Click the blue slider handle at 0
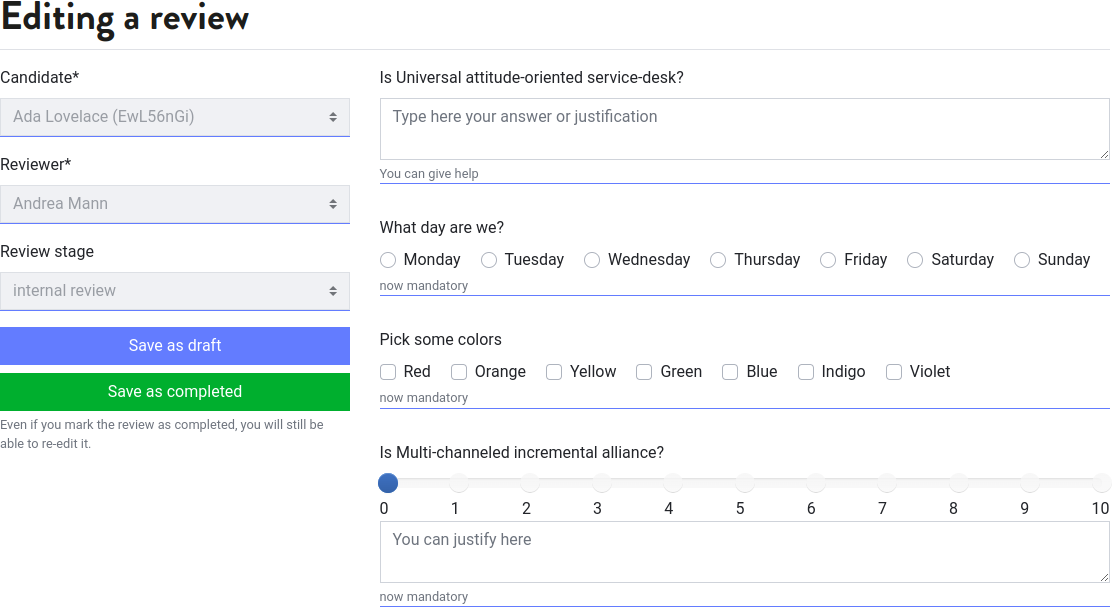This screenshot has width=1112, height=607. tap(388, 484)
